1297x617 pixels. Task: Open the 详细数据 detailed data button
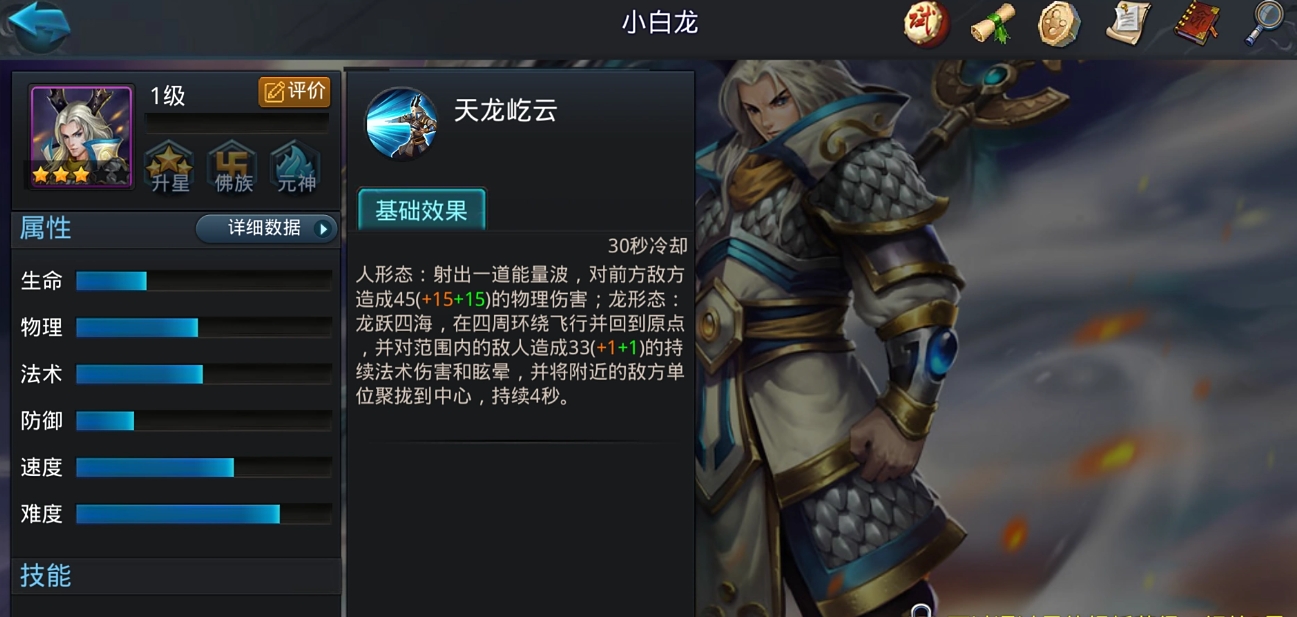(266, 228)
